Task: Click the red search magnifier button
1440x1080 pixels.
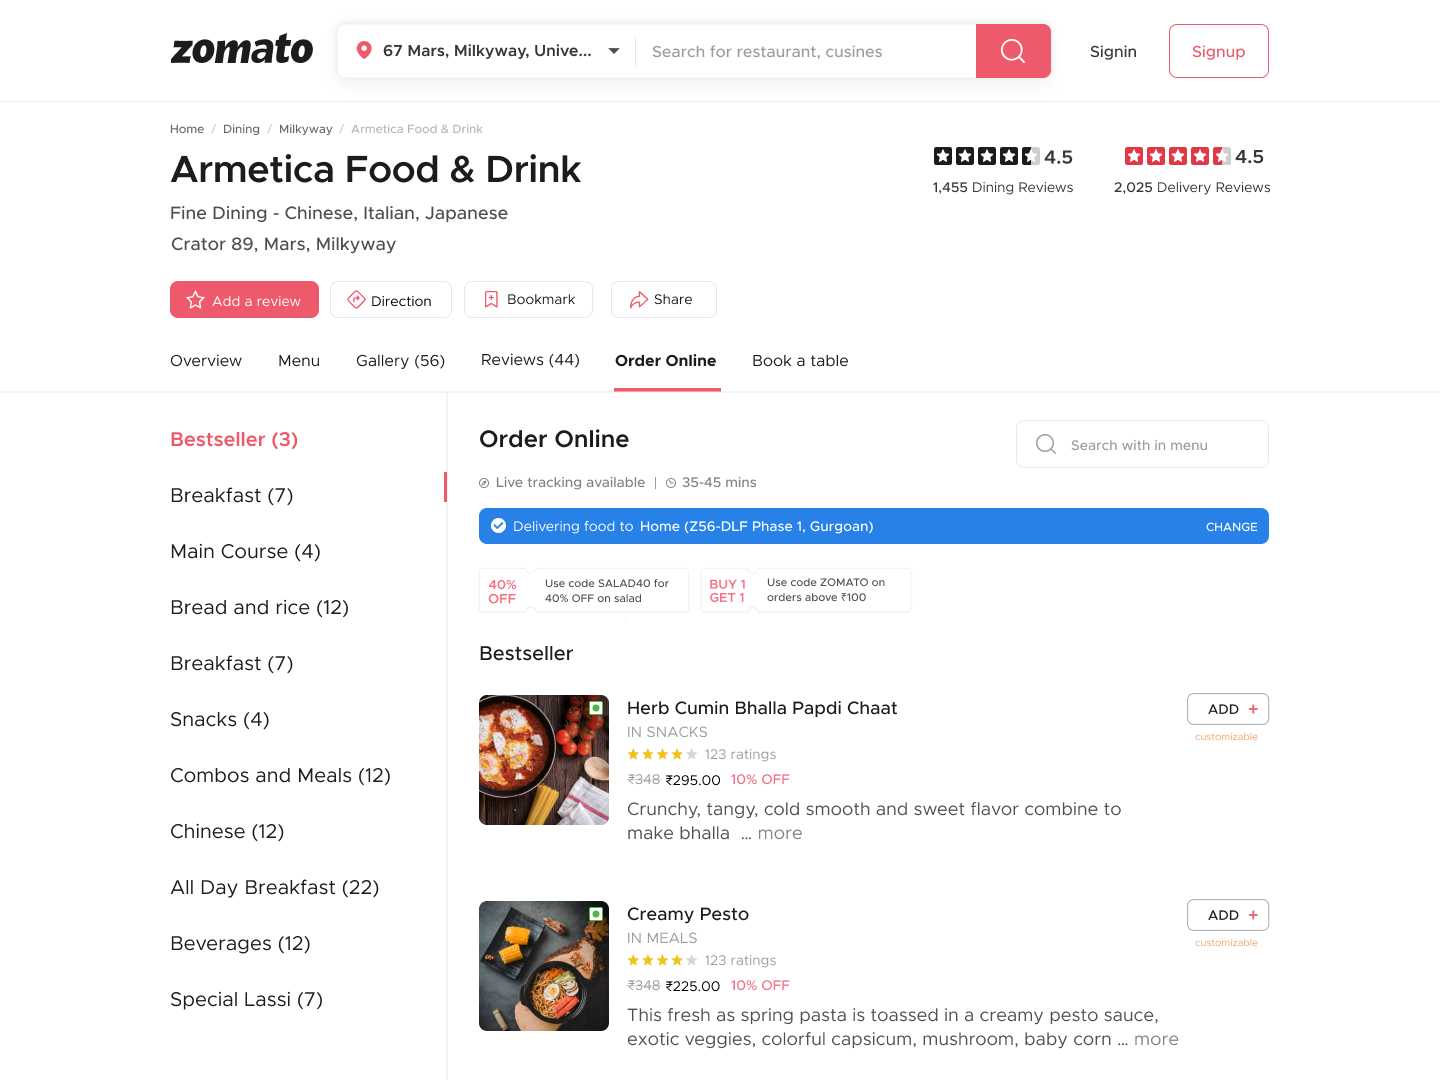Action: pyautogui.click(x=1012, y=51)
